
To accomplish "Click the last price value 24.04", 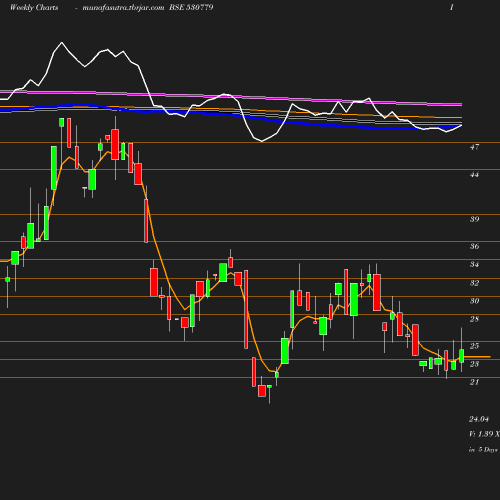I will pyautogui.click(x=479, y=419).
